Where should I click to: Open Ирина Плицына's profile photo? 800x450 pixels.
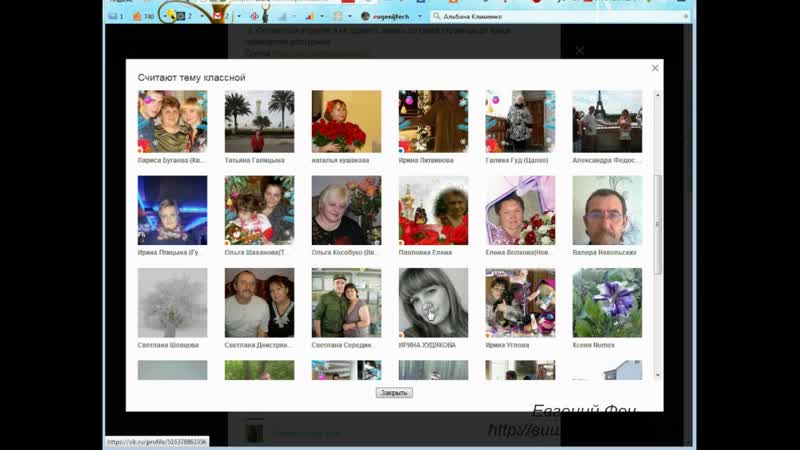pyautogui.click(x=172, y=210)
